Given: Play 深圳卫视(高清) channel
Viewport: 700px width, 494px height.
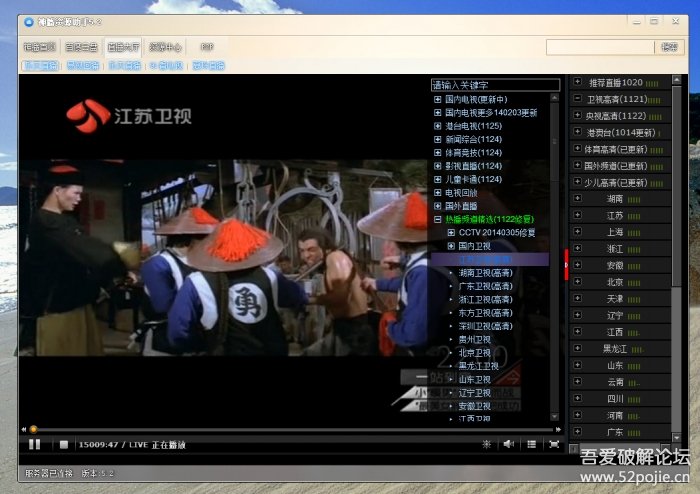Looking at the screenshot, I should [485, 326].
